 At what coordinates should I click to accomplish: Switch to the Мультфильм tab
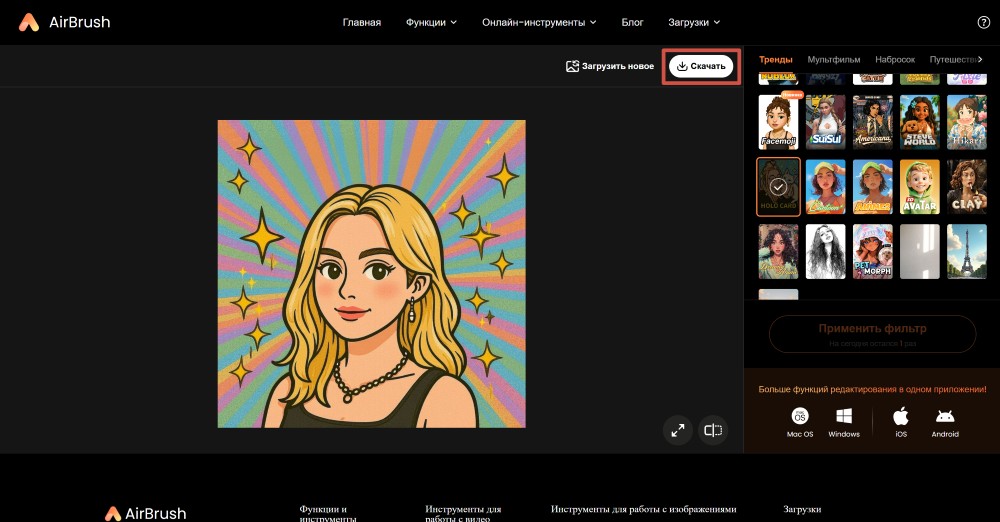coord(833,60)
